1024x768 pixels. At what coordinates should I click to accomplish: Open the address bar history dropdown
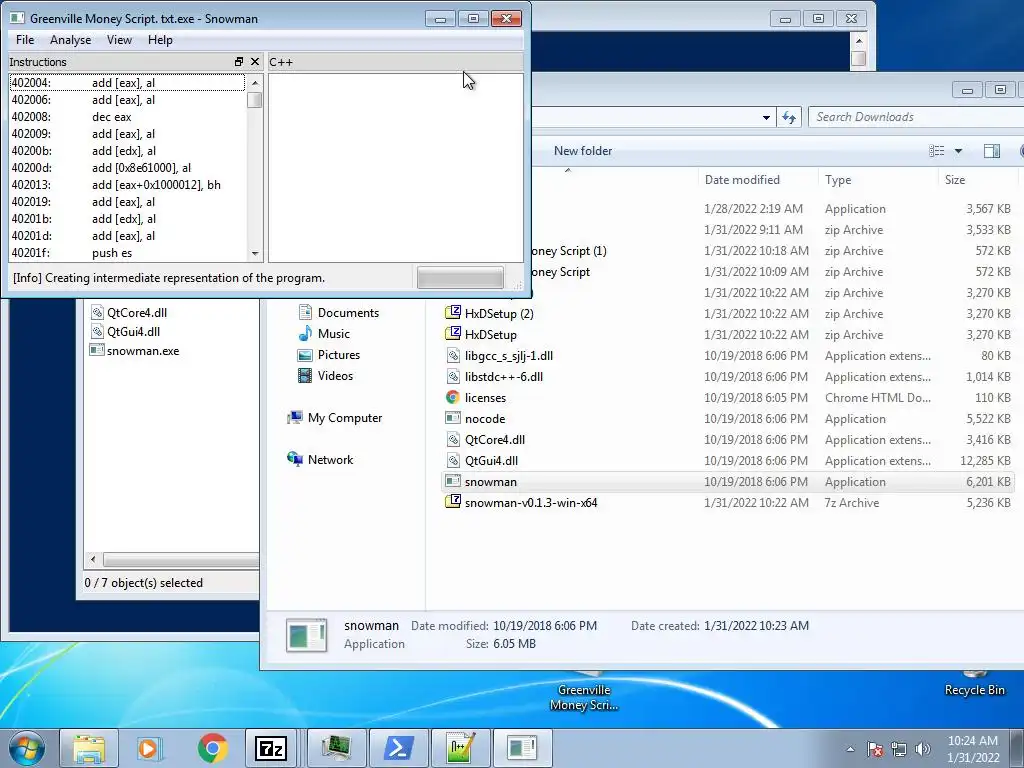click(766, 118)
